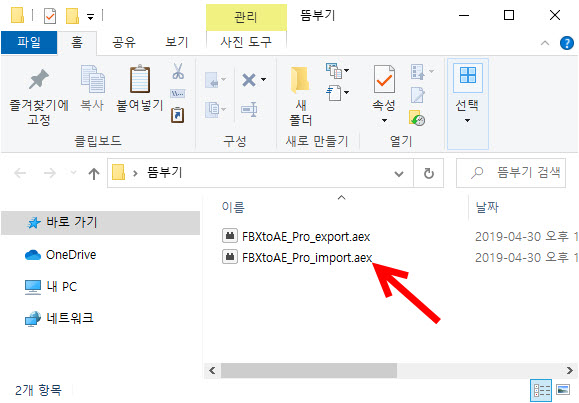
Task: Collapse the ribbon with chevron
Action: click(x=545, y=43)
